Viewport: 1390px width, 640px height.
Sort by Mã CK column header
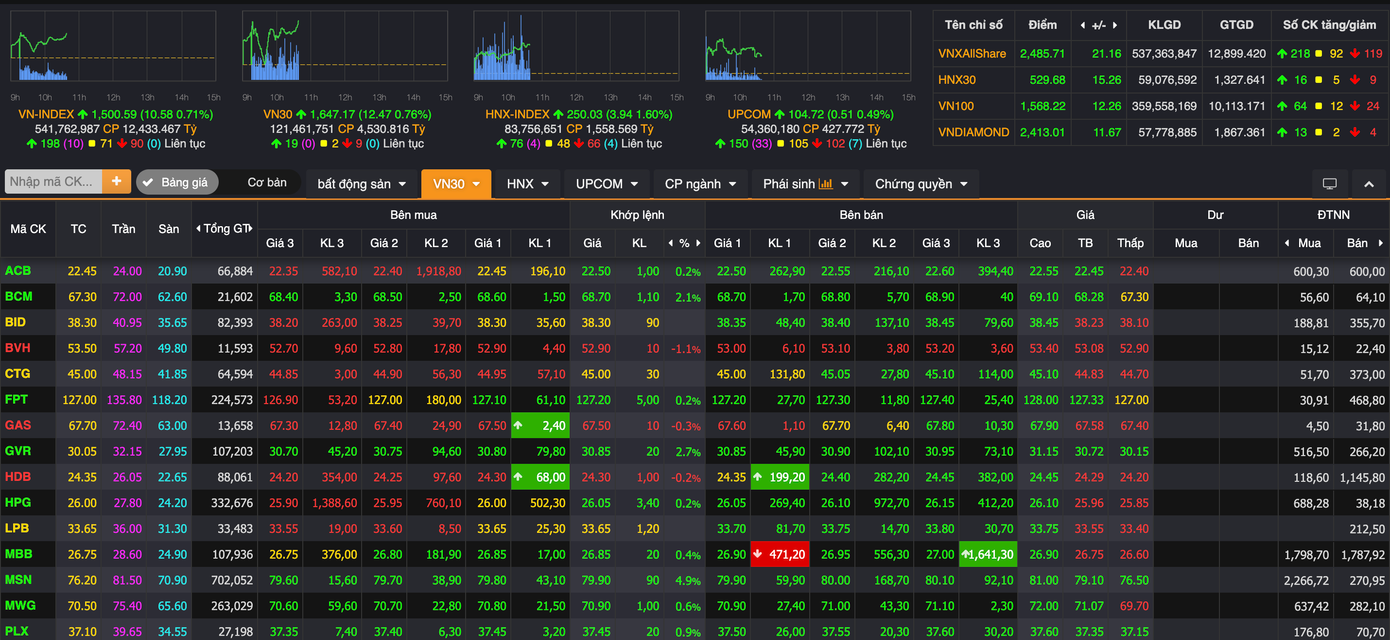[28, 229]
